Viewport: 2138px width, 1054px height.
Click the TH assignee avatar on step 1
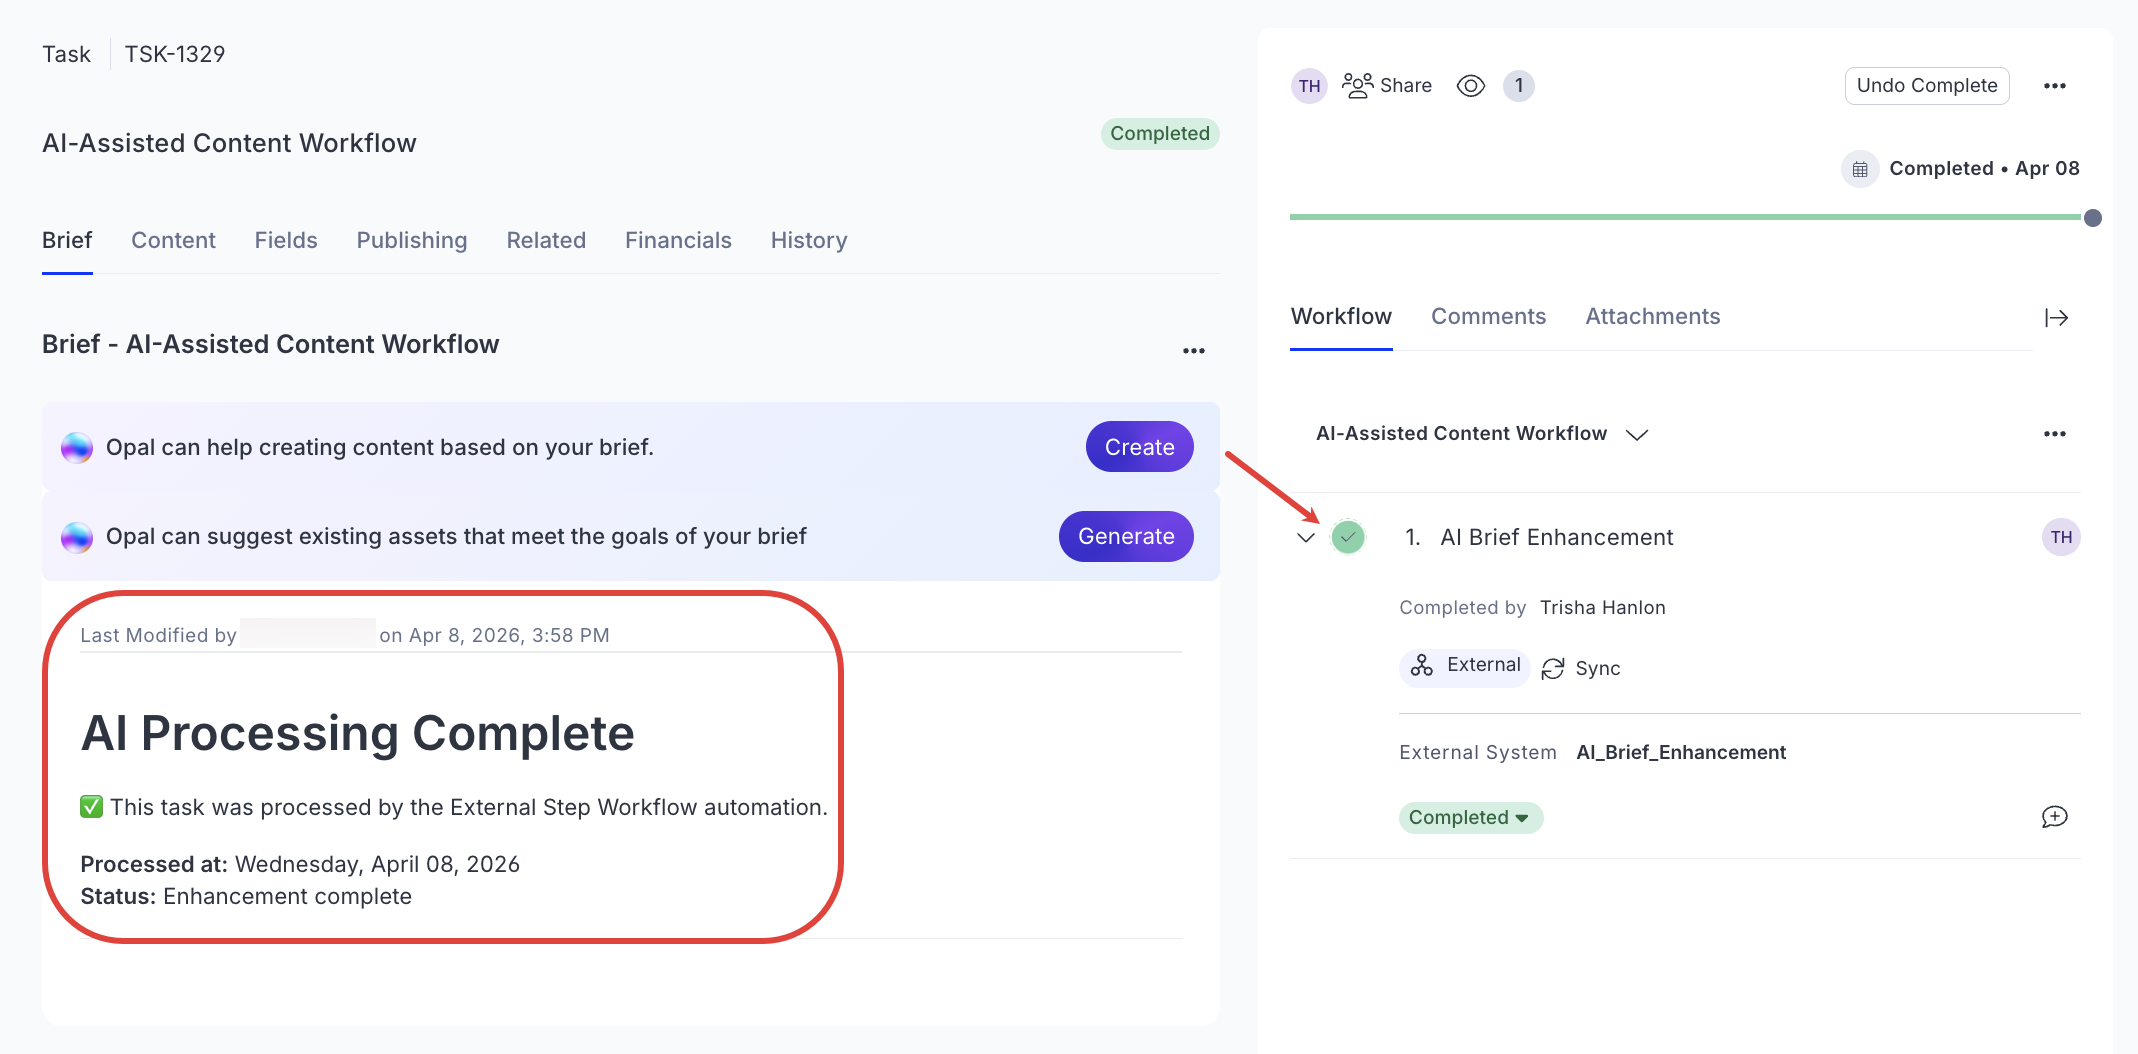2061,537
